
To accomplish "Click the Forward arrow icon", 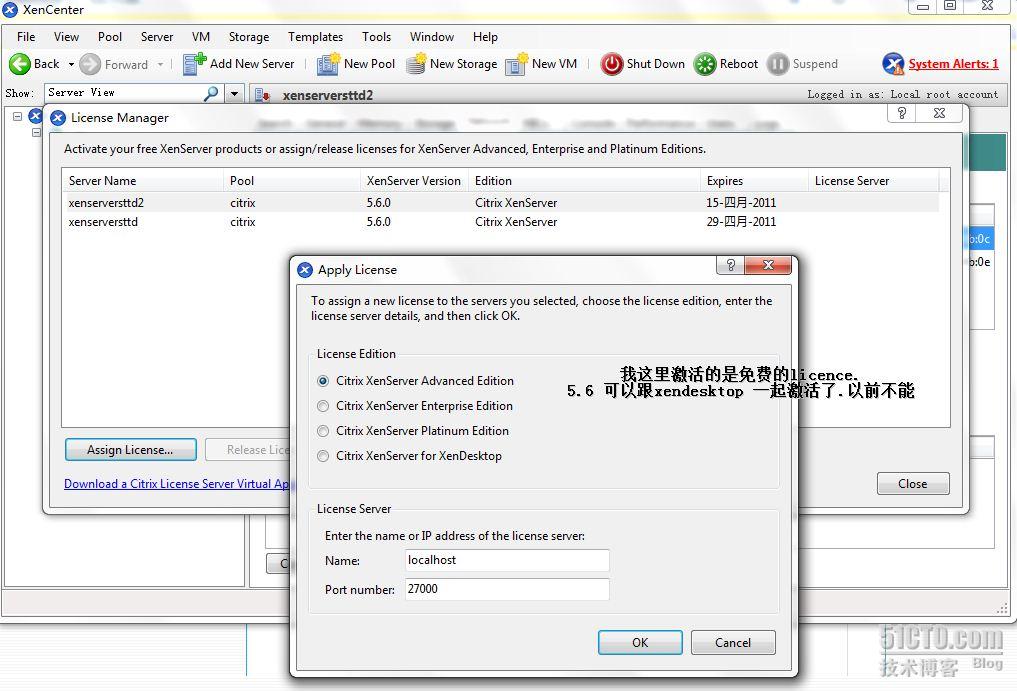I will tap(90, 64).
